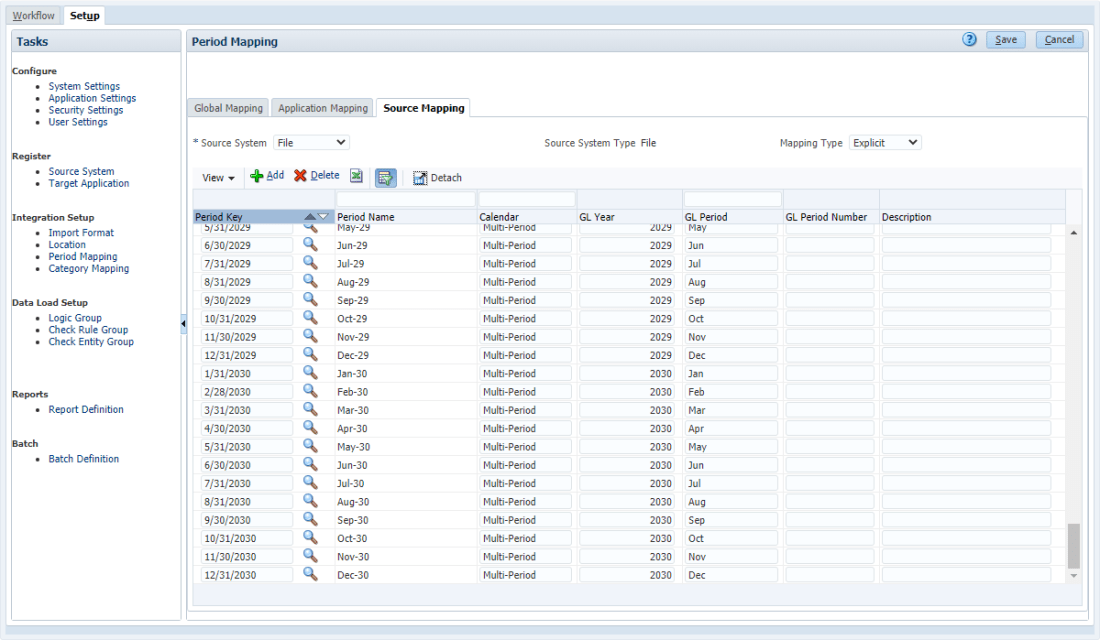This screenshot has height=640, width=1100.
Task: Switch to the Workflow tab
Action: click(x=34, y=16)
